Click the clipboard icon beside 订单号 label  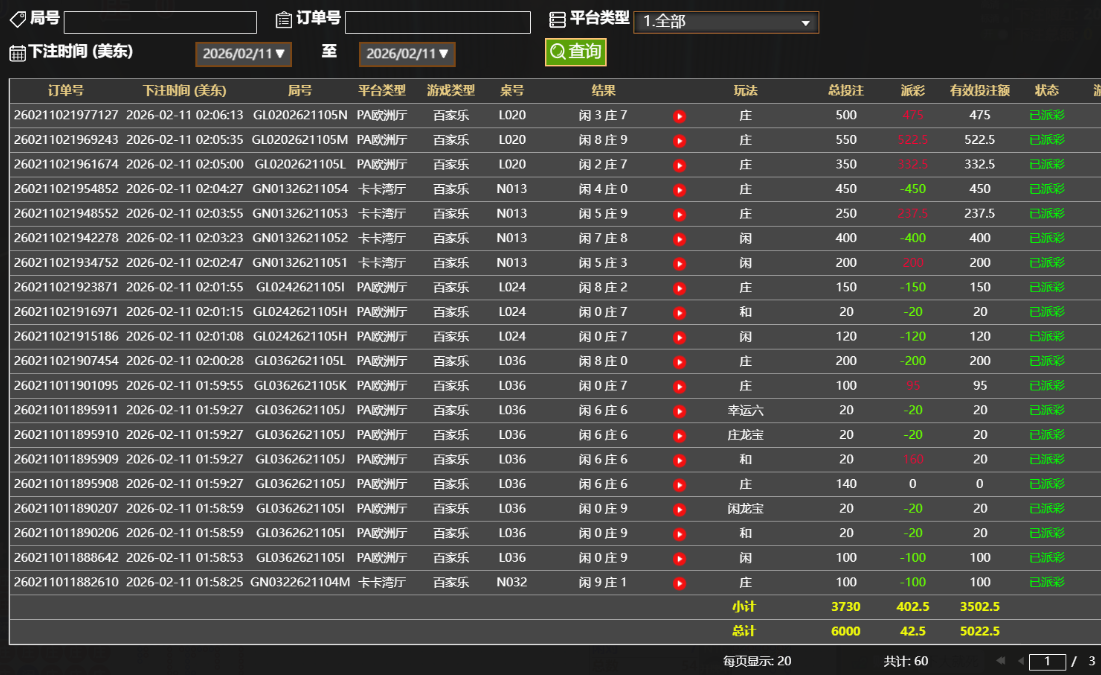(x=283, y=20)
